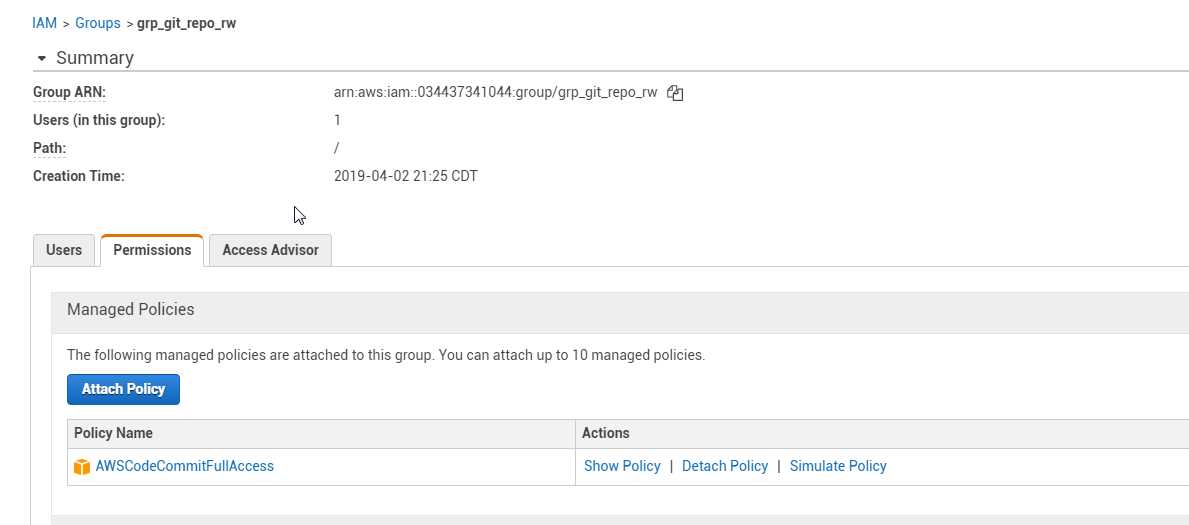1189x525 pixels.
Task: Go to the IAM breadcrumb link
Action: [45, 23]
